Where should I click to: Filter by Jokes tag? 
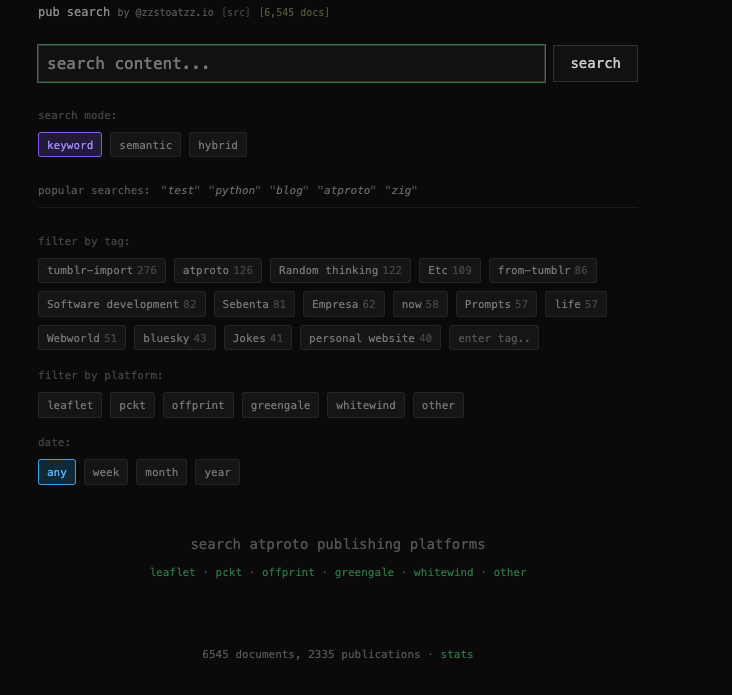[258, 338]
